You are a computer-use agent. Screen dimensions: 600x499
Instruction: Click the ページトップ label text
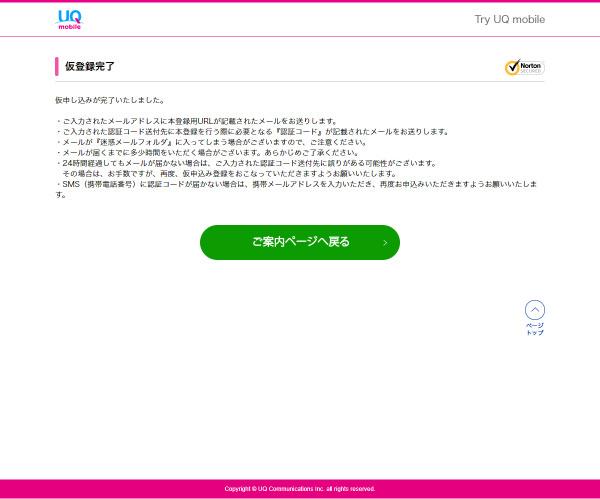pos(535,329)
